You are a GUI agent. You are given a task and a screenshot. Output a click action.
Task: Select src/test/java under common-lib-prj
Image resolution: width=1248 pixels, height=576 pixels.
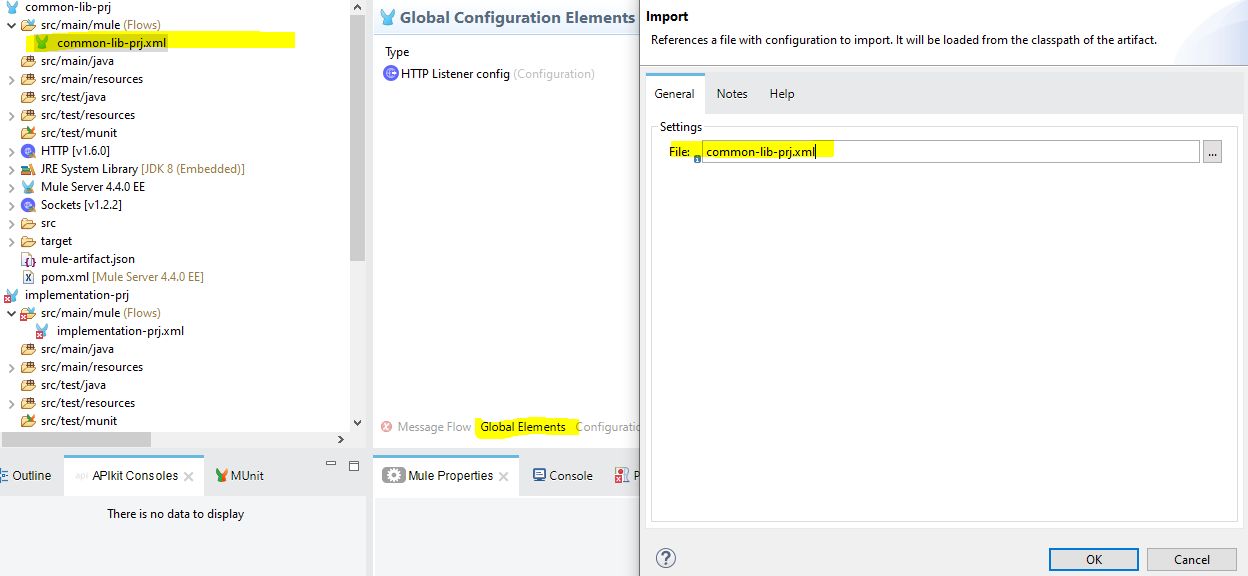pyautogui.click(x=73, y=97)
